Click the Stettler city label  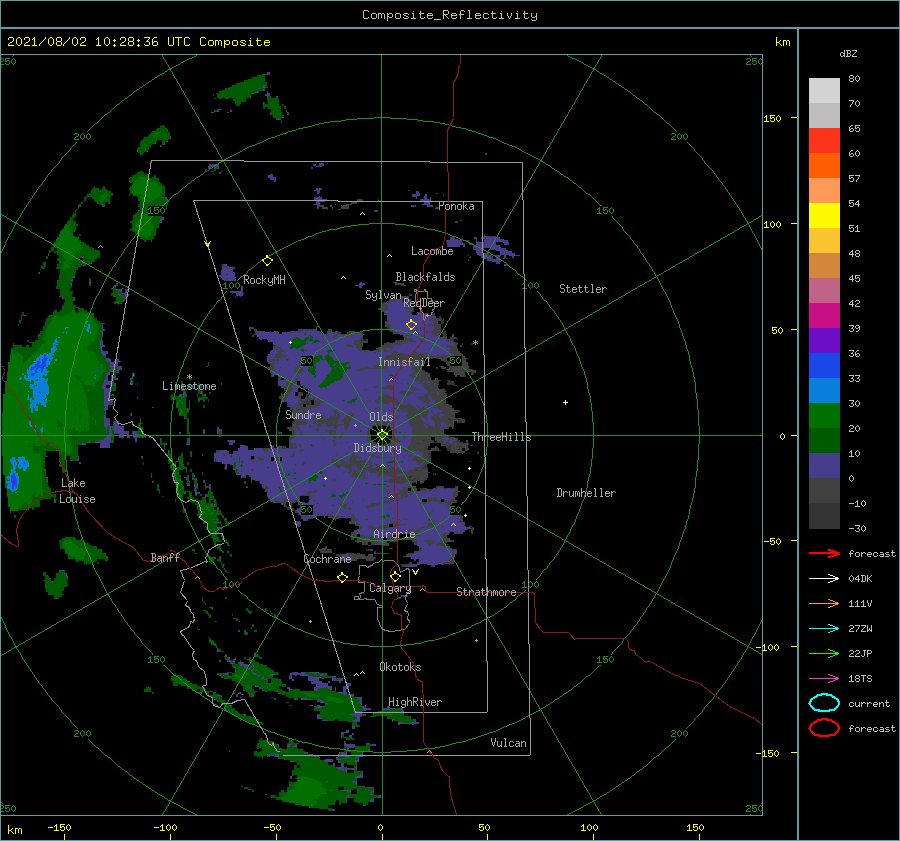pyautogui.click(x=583, y=289)
